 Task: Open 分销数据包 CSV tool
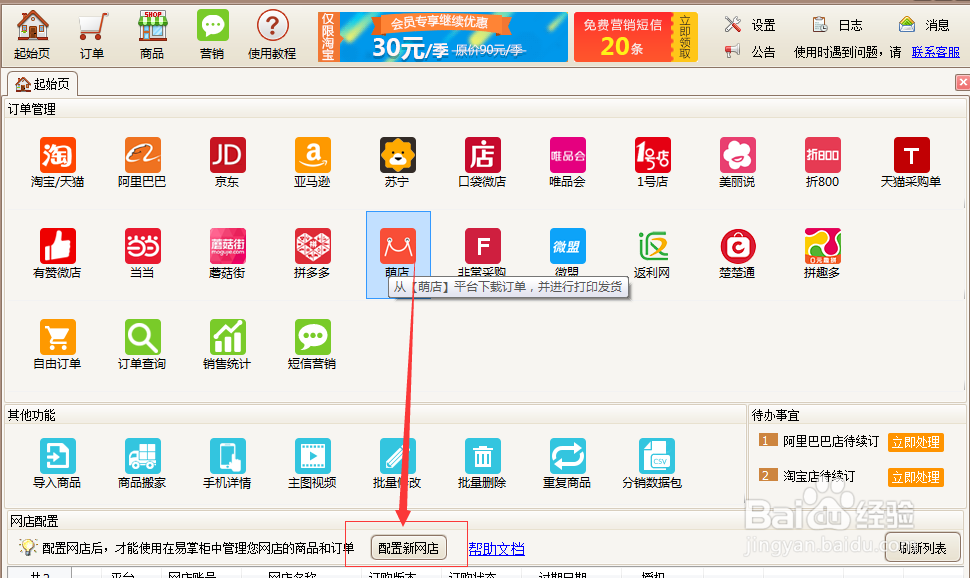(653, 464)
